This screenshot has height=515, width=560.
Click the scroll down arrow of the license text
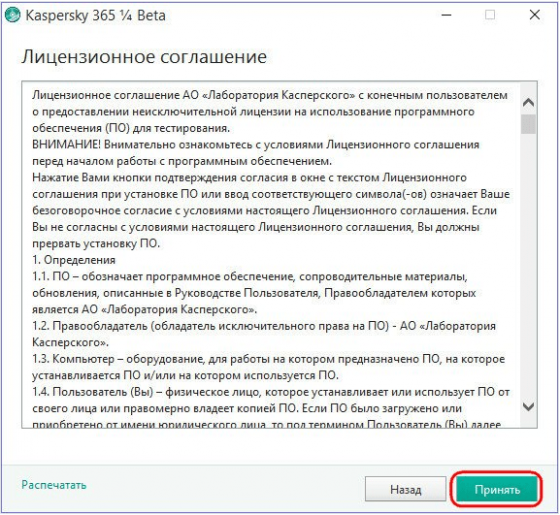tap(528, 406)
